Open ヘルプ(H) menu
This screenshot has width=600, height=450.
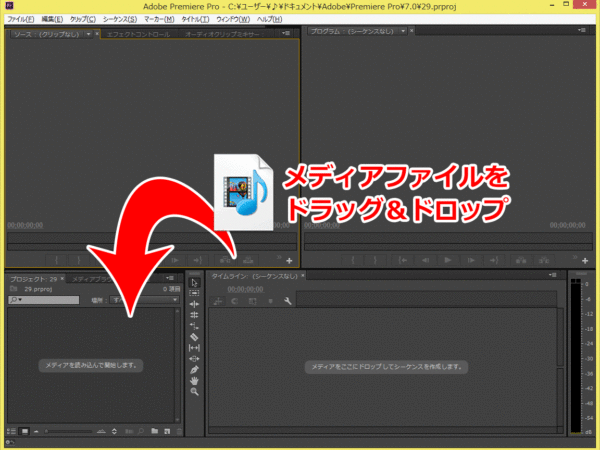click(269, 19)
